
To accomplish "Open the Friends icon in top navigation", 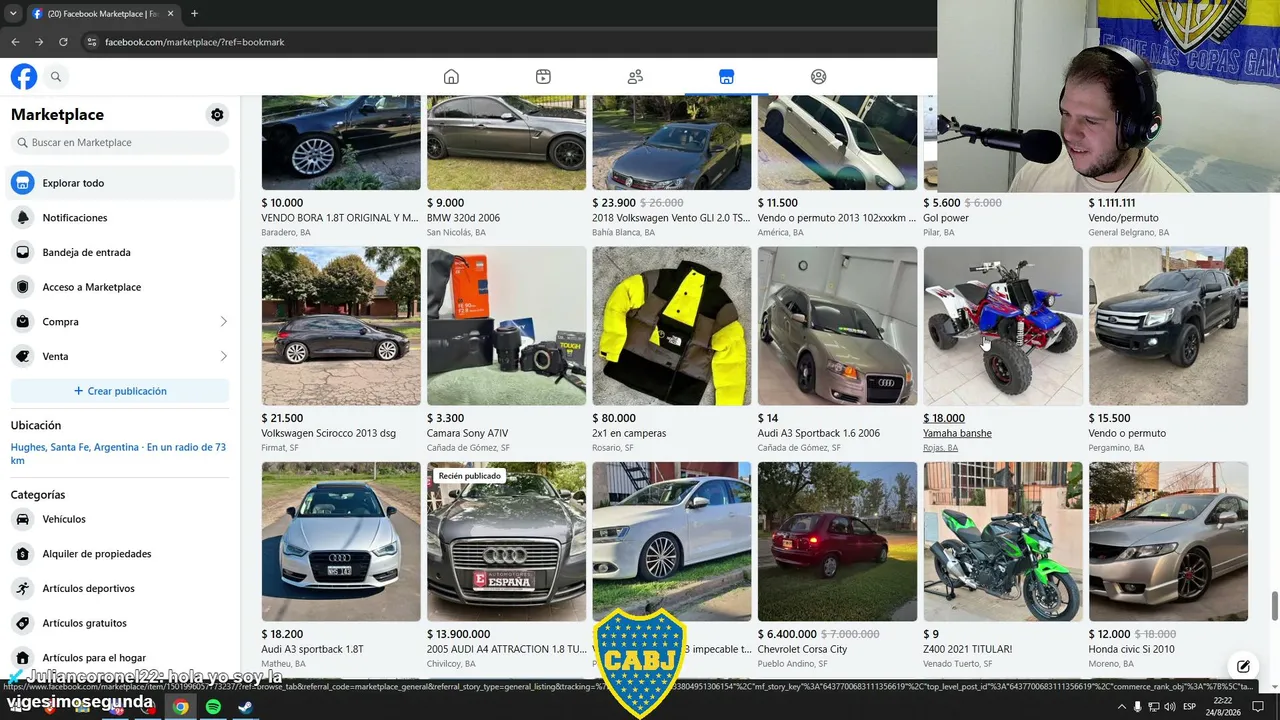I will click(x=635, y=77).
